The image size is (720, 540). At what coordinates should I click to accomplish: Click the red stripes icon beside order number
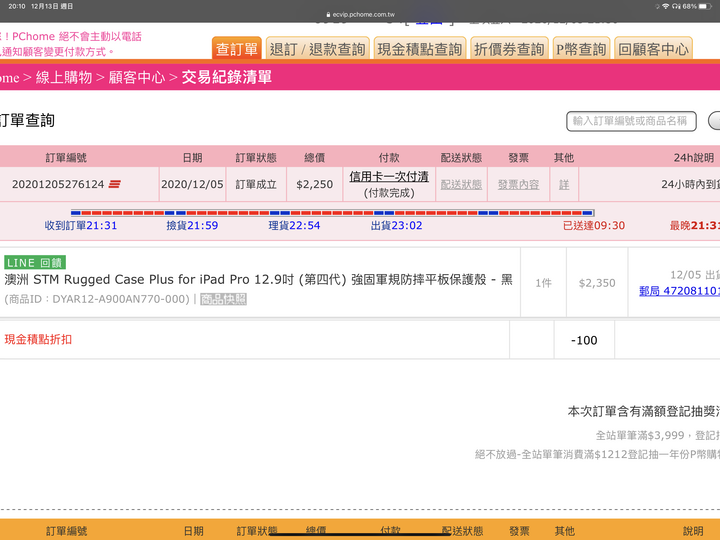(115, 184)
